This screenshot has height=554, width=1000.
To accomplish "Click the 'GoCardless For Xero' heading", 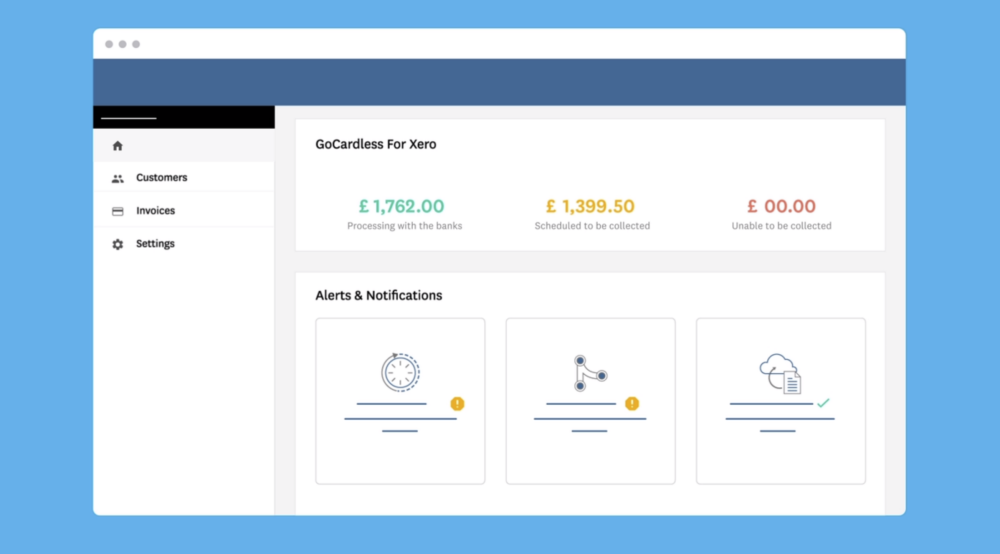I will 376,144.
